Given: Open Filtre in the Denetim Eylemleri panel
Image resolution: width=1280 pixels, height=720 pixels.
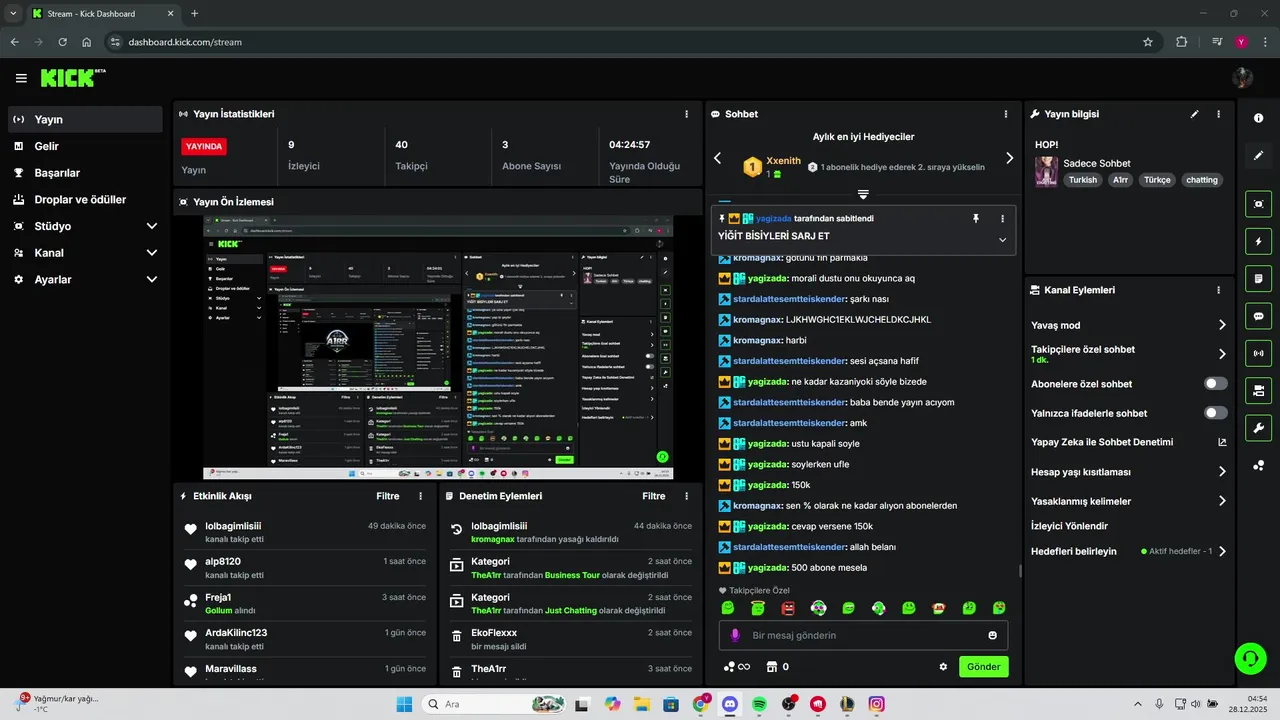Looking at the screenshot, I should [654, 496].
